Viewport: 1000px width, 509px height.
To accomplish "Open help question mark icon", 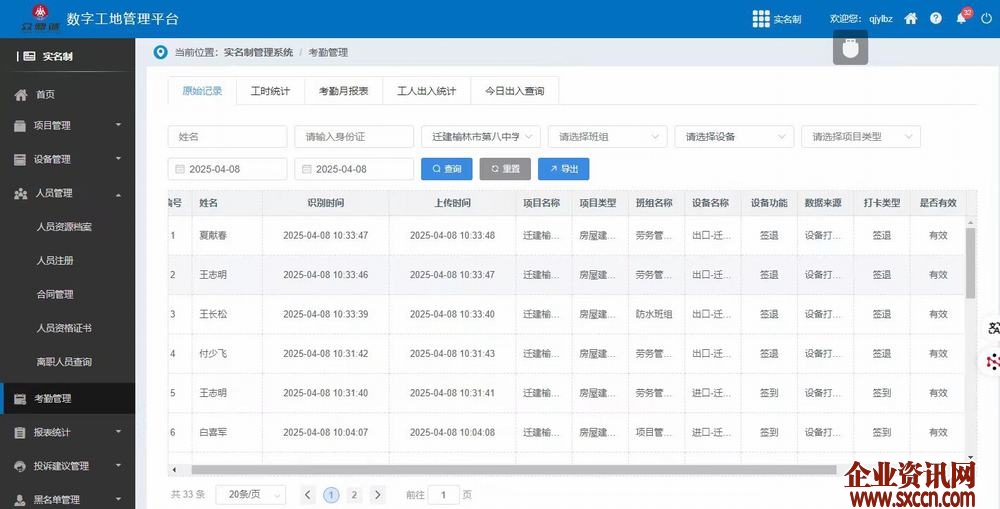I will pos(936,18).
